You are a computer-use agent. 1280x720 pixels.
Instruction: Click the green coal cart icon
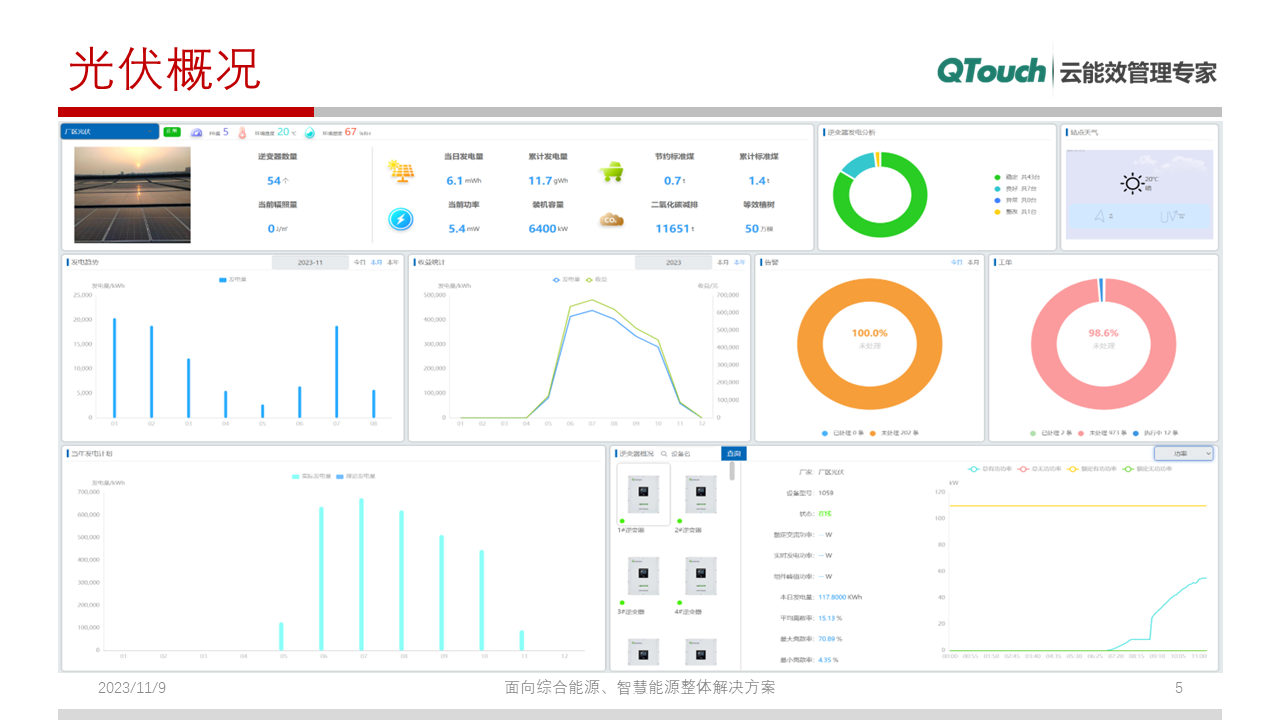[x=611, y=172]
